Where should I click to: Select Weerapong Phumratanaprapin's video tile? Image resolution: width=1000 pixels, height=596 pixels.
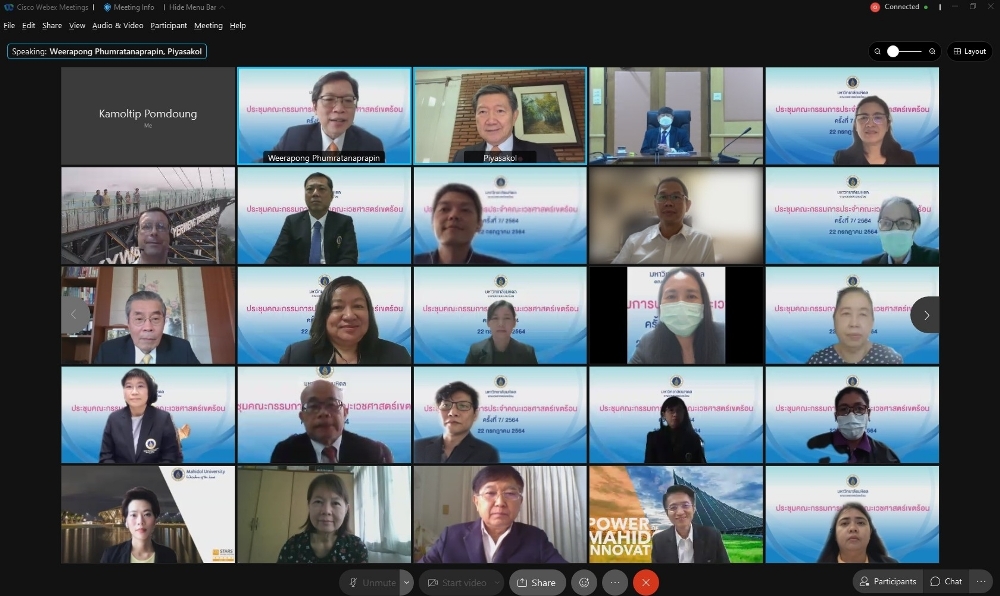[x=323, y=115]
